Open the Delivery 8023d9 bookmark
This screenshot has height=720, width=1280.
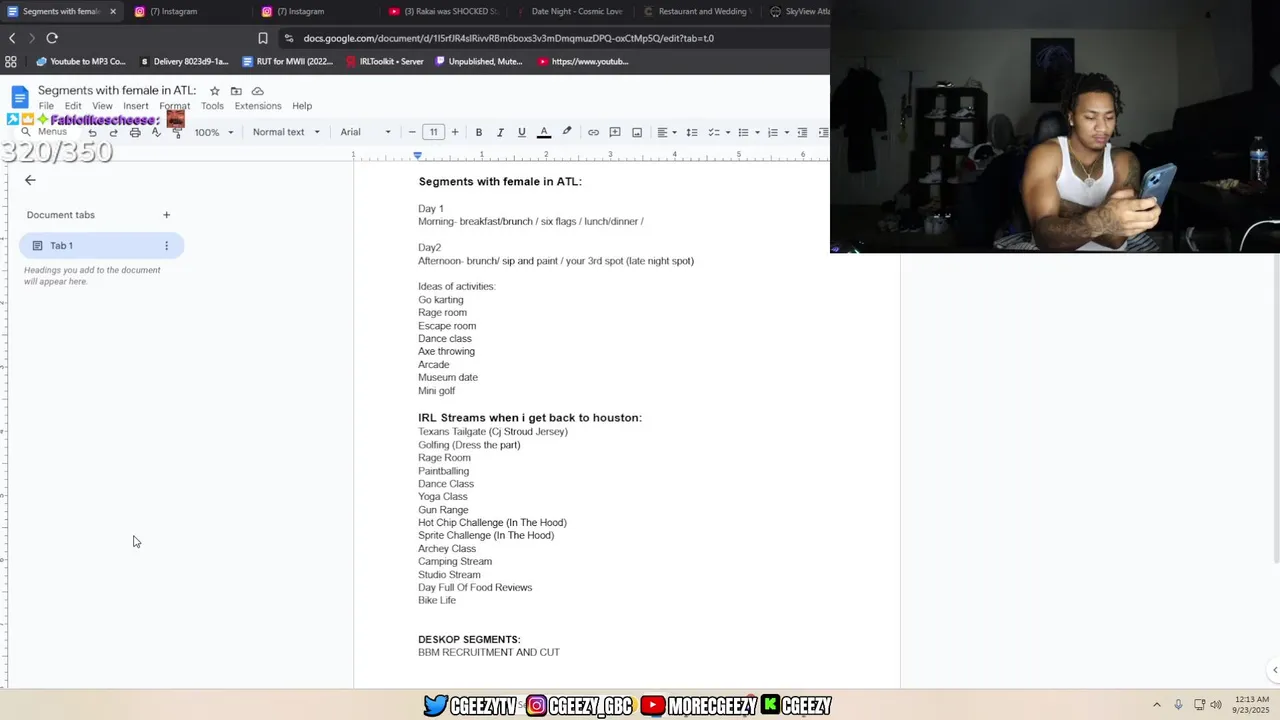tap(184, 61)
